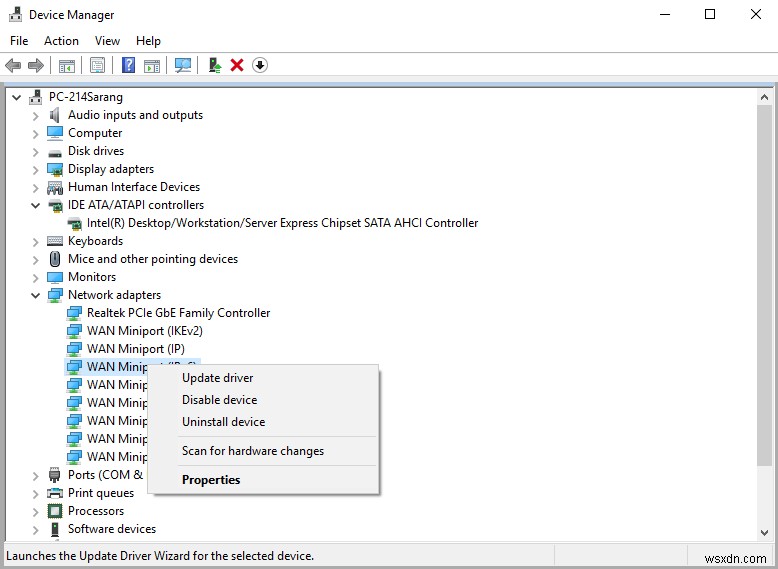Viewport: 778px width, 569px height.
Task: Click the Realtek PCIe GbE adapter icon
Action: pos(74,313)
